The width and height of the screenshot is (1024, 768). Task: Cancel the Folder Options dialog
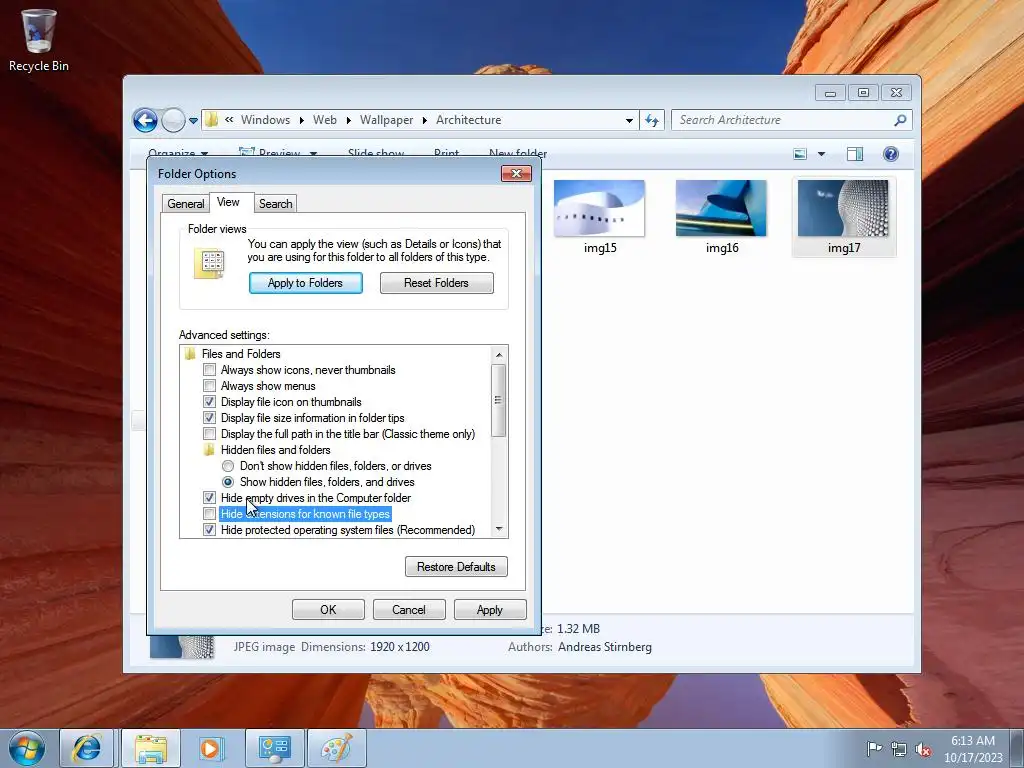409,610
